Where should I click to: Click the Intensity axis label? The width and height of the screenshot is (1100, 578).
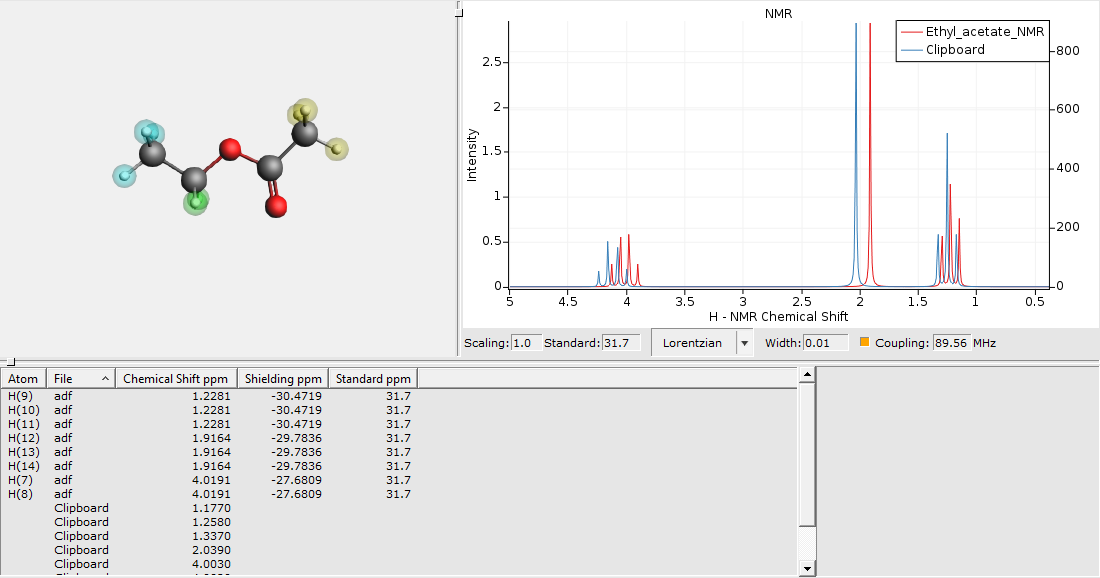tap(471, 155)
